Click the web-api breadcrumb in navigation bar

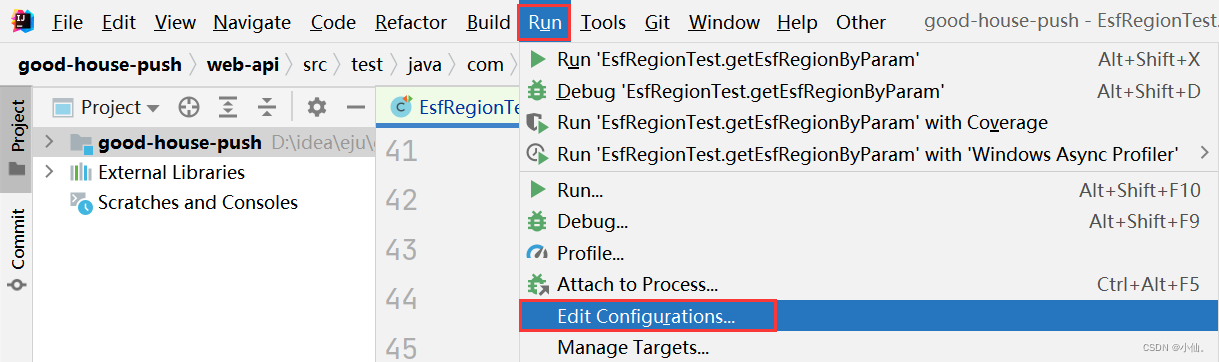coord(242,65)
